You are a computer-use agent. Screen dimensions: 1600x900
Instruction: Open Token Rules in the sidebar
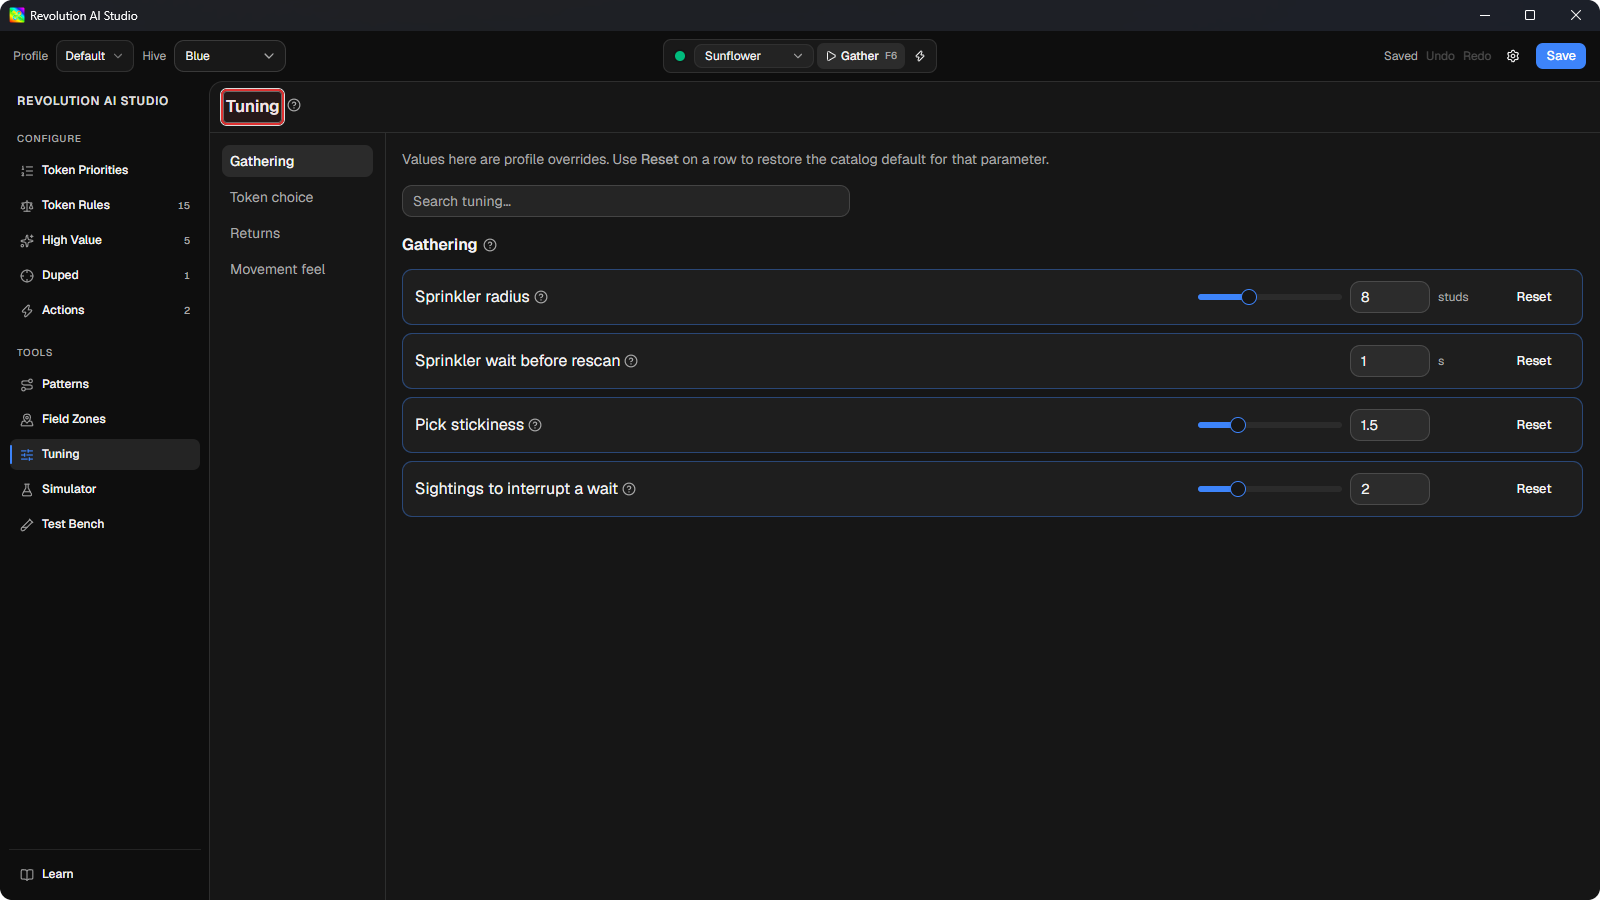105,205
